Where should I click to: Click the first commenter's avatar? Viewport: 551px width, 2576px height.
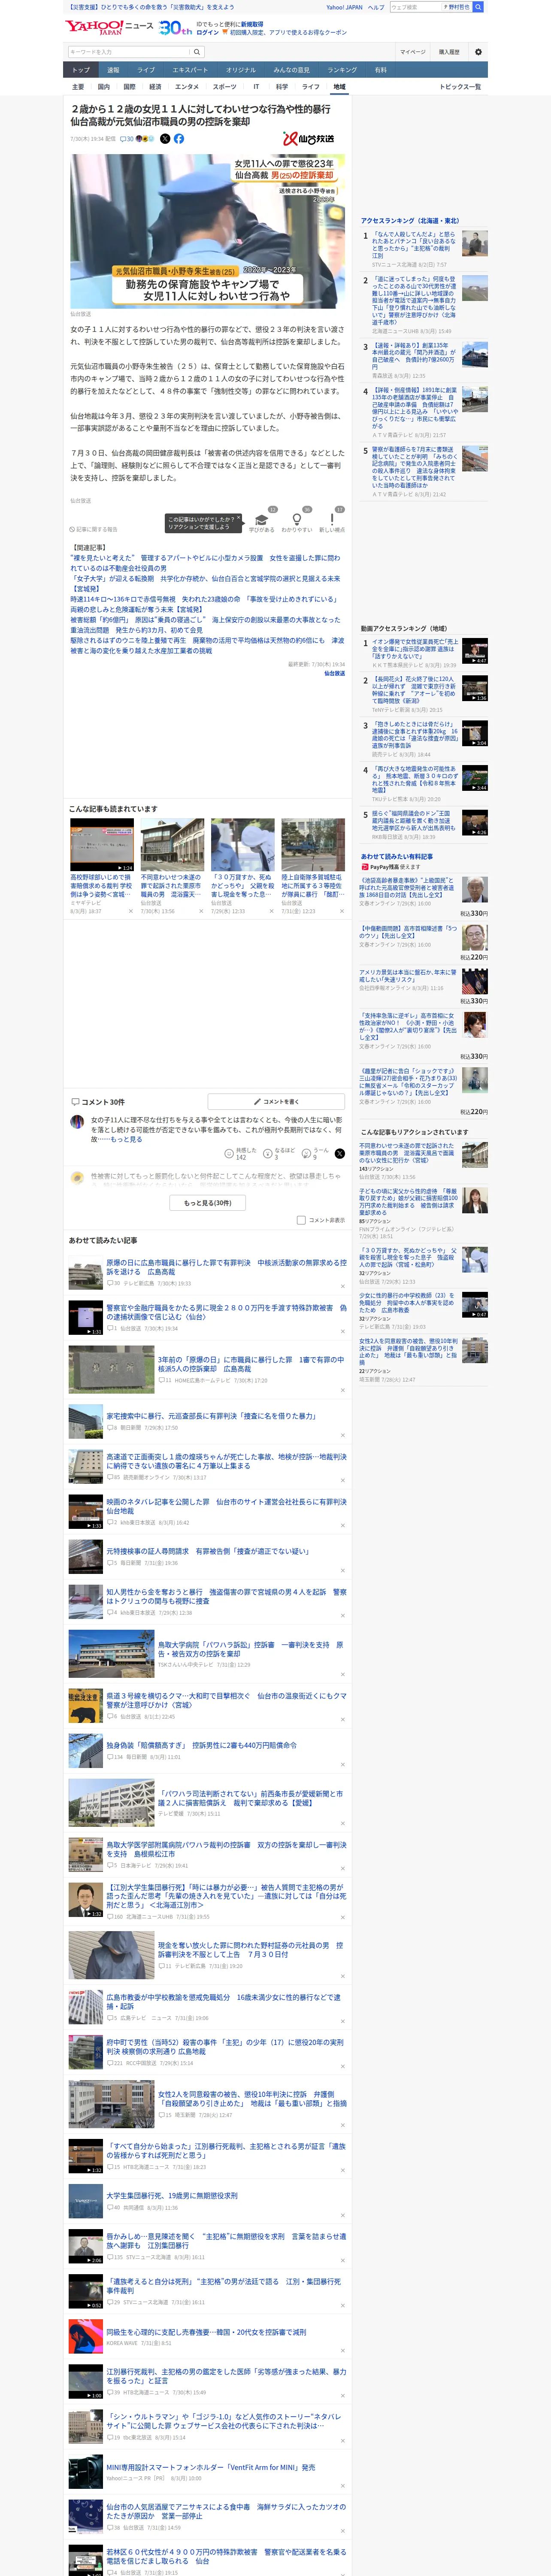click(x=77, y=1122)
